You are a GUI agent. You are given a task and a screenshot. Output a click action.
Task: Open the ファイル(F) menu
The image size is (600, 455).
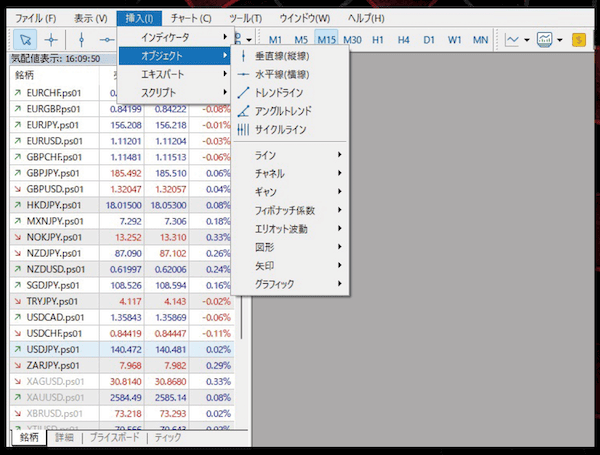click(36, 18)
